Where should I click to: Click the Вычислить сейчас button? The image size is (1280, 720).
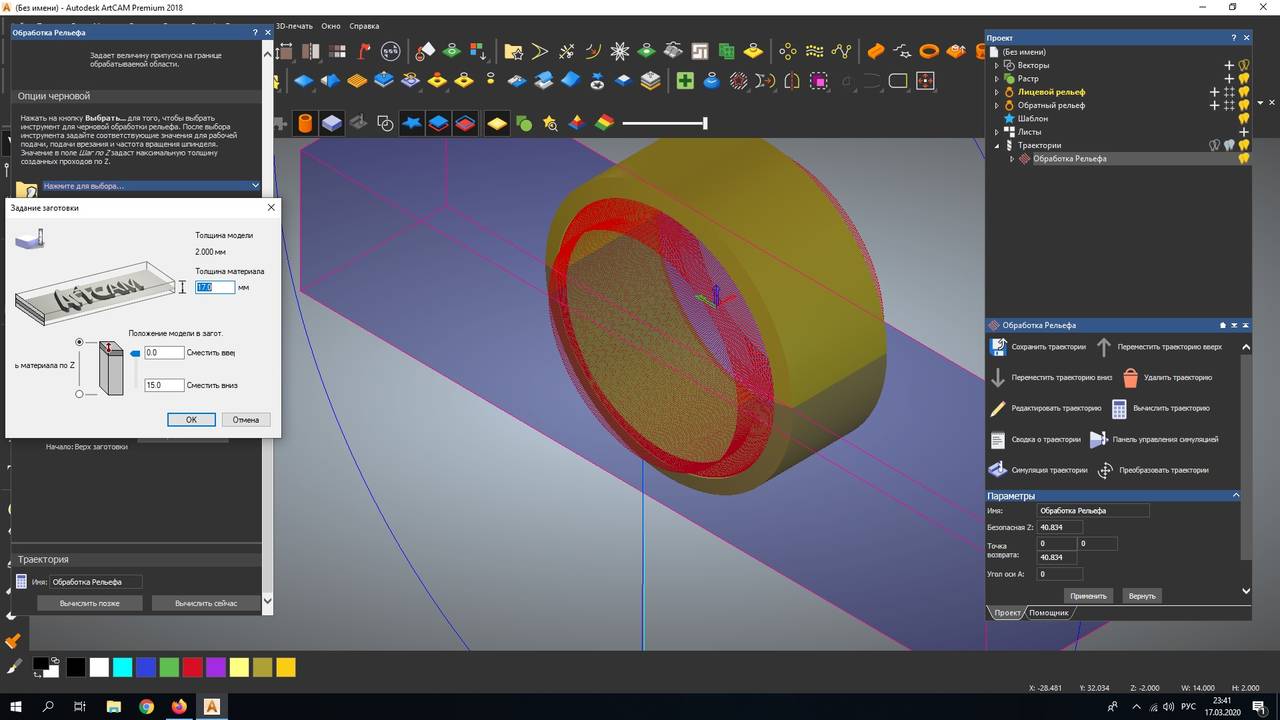(206, 603)
